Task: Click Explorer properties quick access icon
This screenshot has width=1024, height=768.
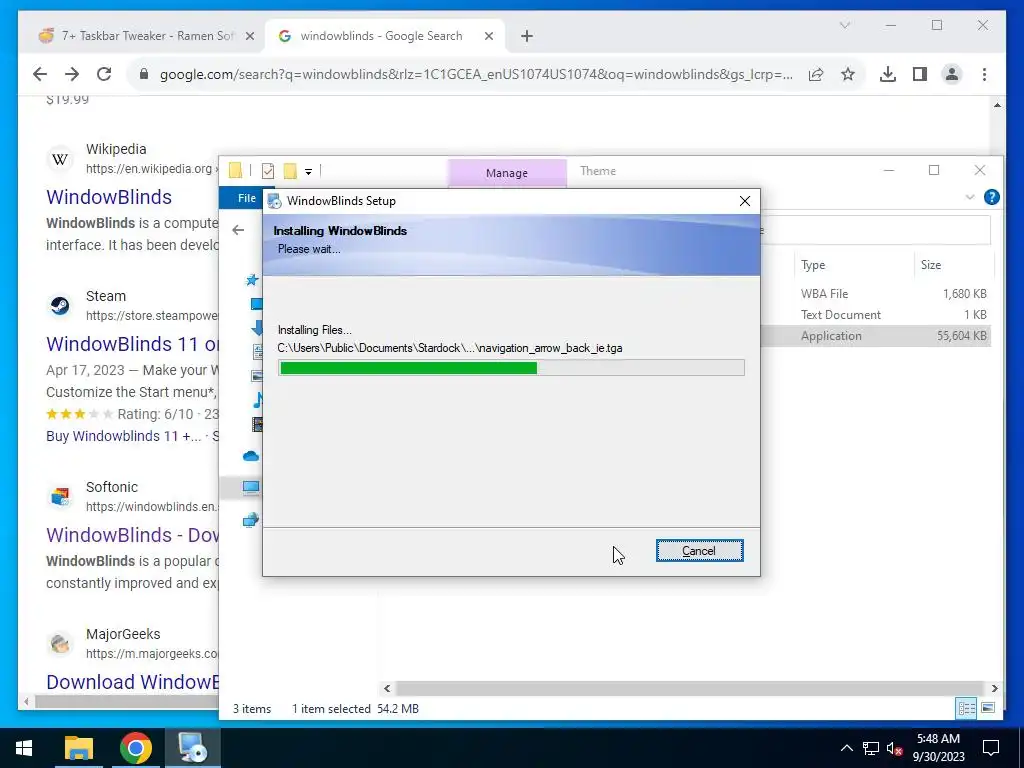Action: (x=268, y=171)
